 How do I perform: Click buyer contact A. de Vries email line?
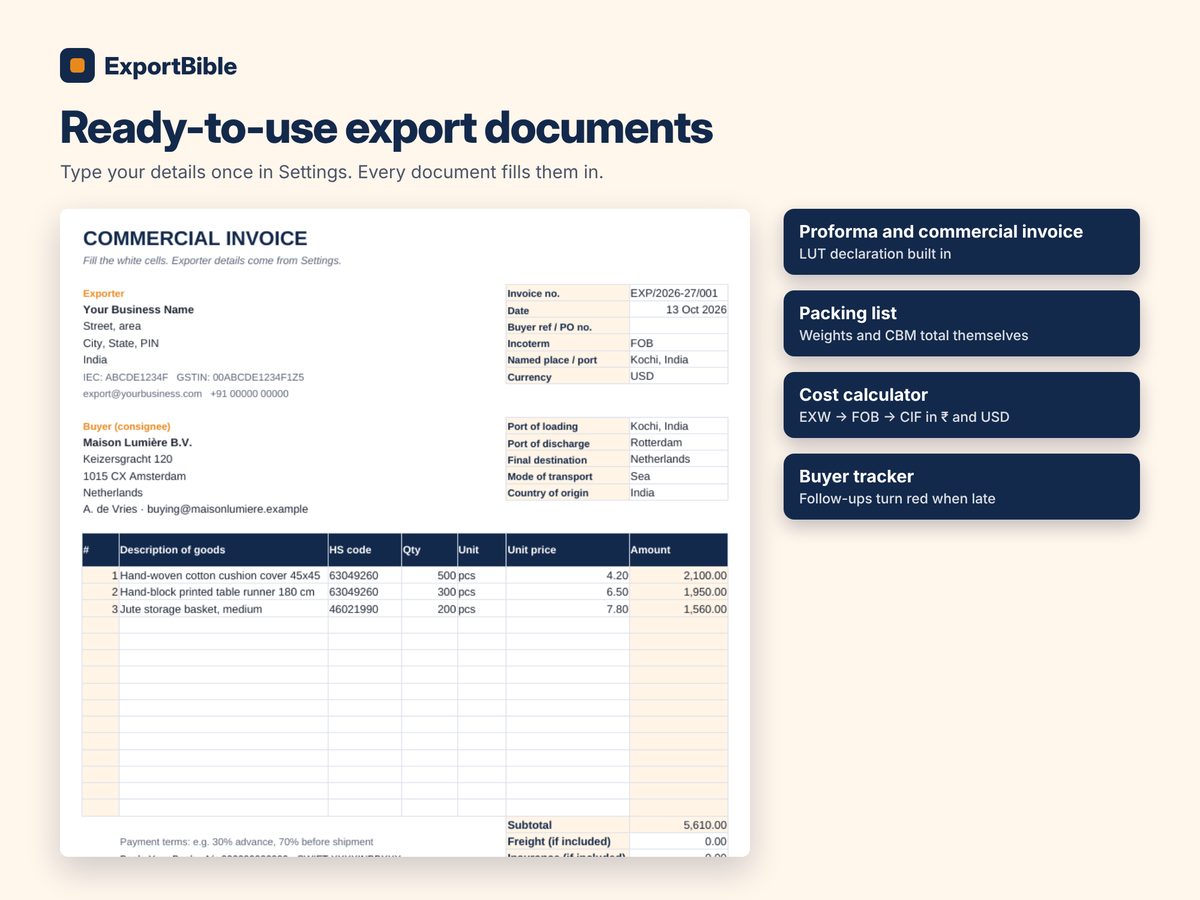(195, 509)
